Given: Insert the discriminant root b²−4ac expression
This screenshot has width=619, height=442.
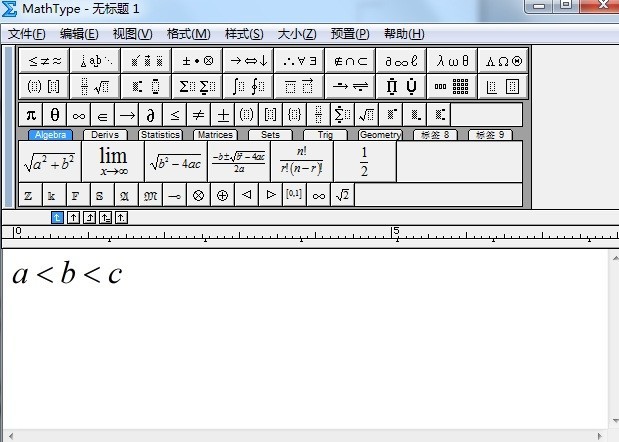Looking at the screenshot, I should pyautogui.click(x=176, y=162).
